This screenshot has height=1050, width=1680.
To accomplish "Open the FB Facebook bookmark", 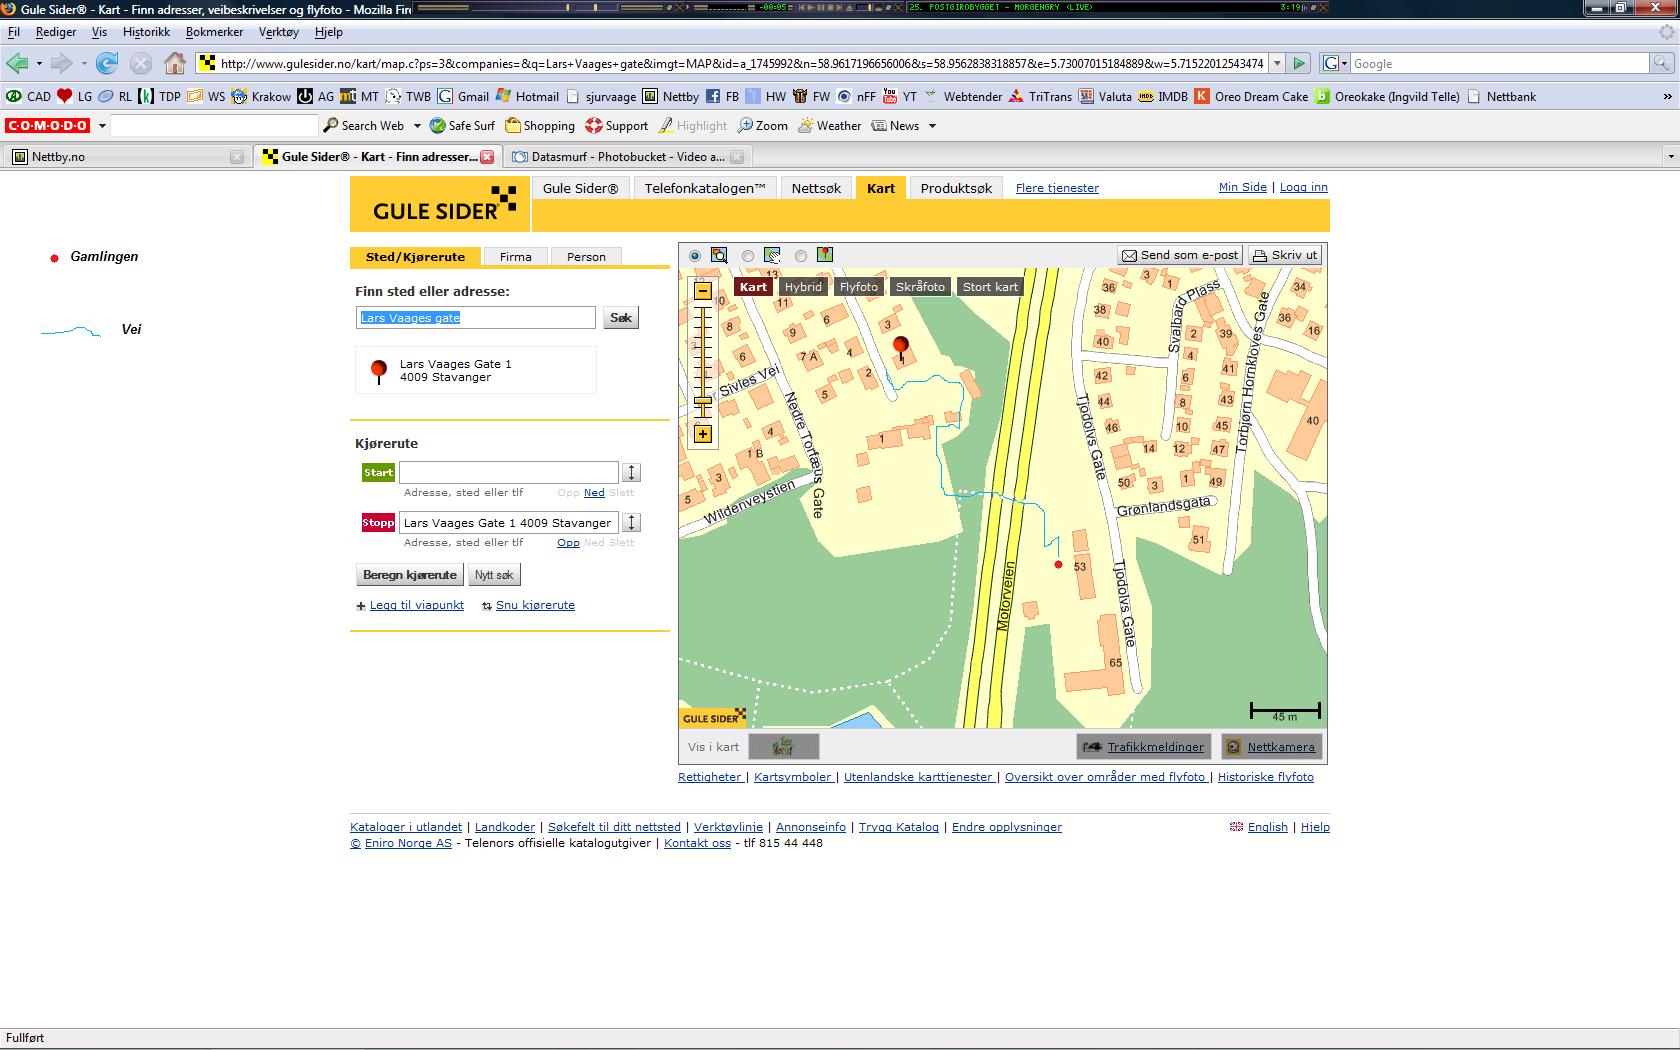I will pos(722,97).
